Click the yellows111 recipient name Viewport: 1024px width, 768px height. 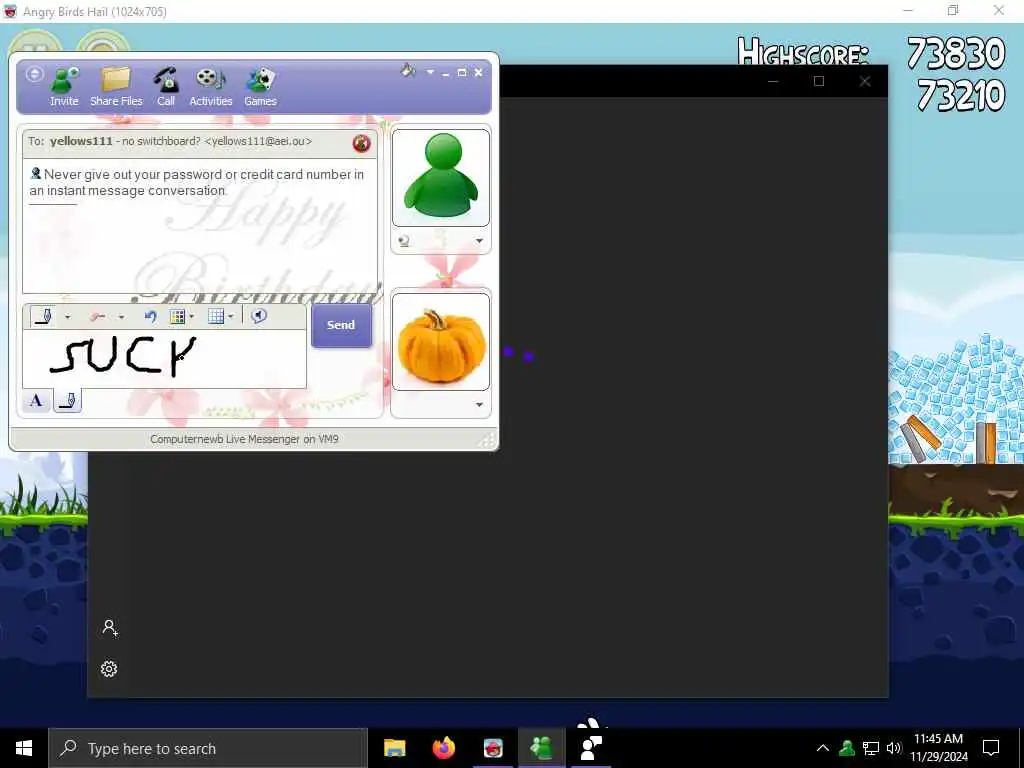tap(81, 141)
